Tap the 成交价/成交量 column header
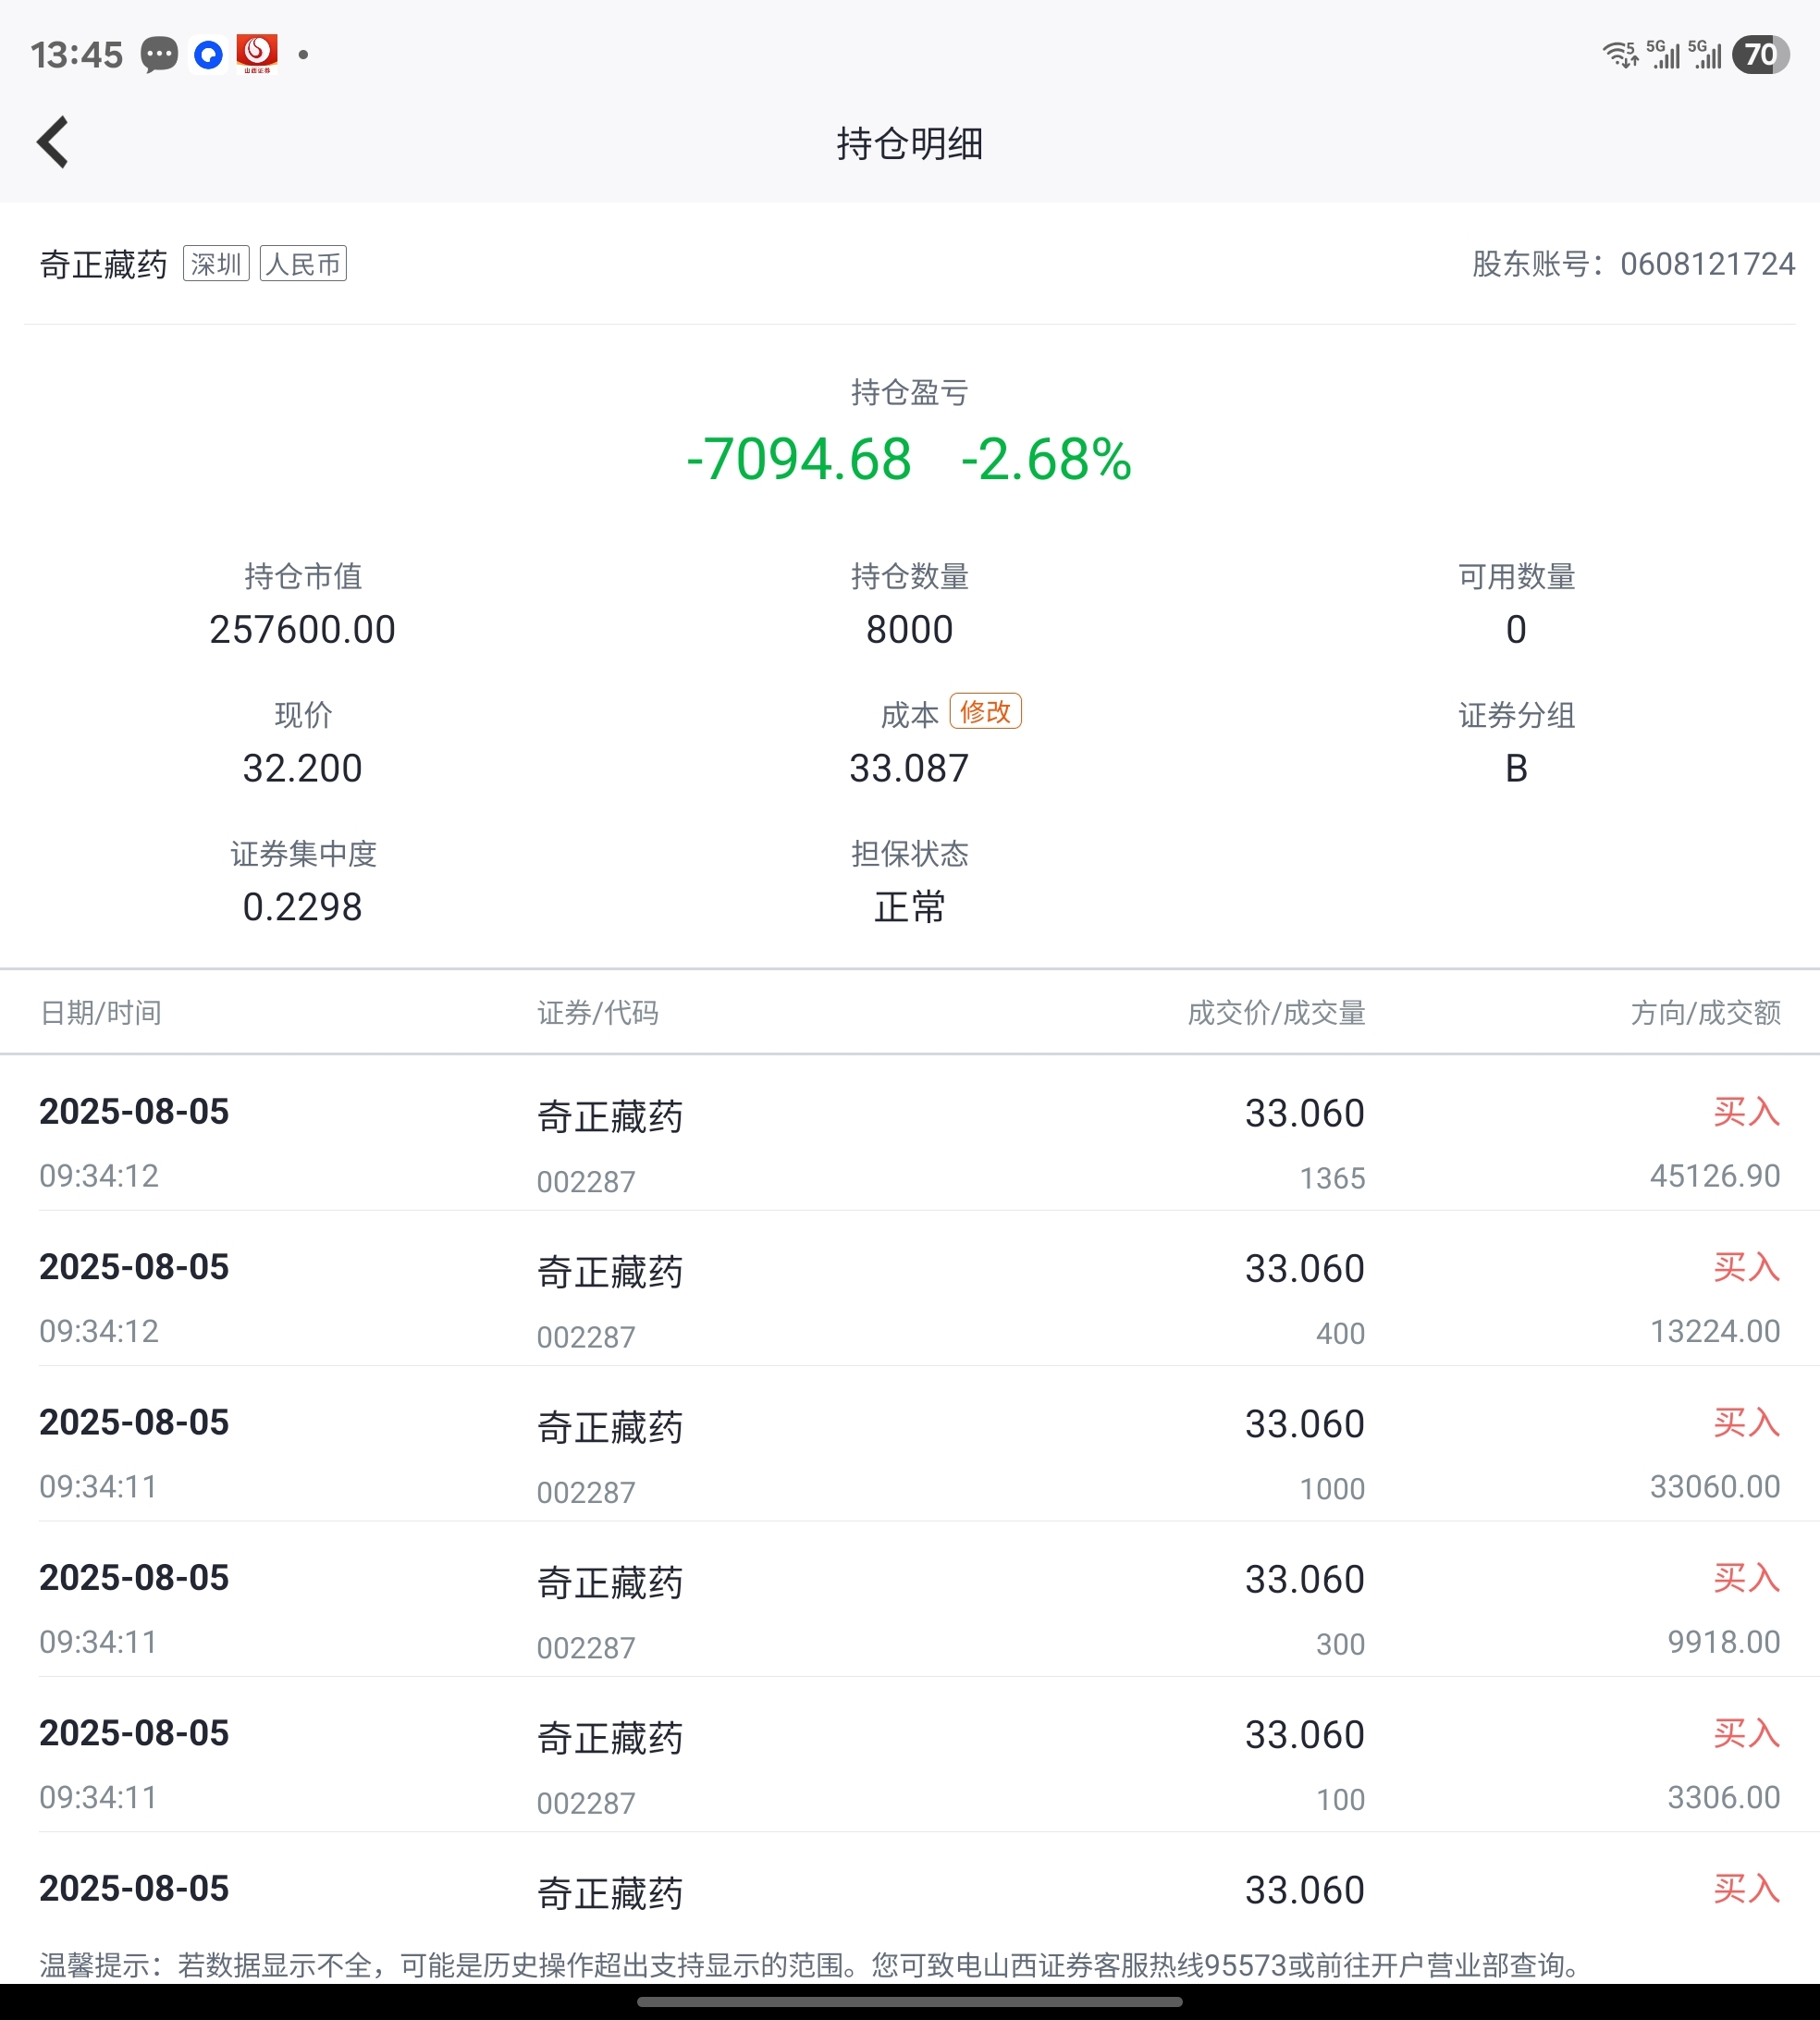This screenshot has height=2020, width=1820. click(x=1276, y=1013)
